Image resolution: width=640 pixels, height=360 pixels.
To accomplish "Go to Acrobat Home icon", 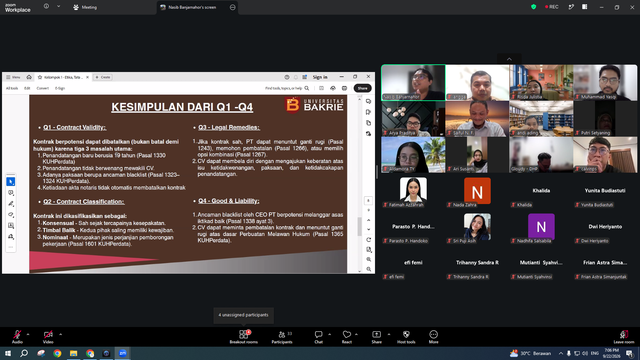I will tap(29, 77).
